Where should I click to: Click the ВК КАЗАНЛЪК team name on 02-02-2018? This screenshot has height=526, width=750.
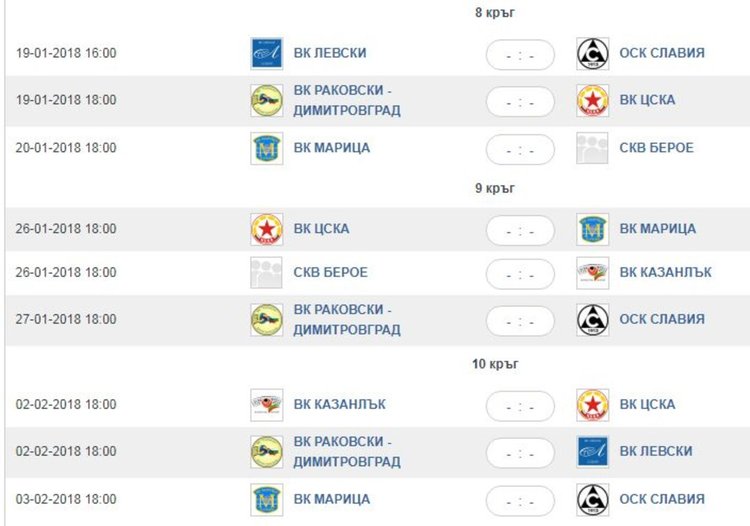[340, 405]
